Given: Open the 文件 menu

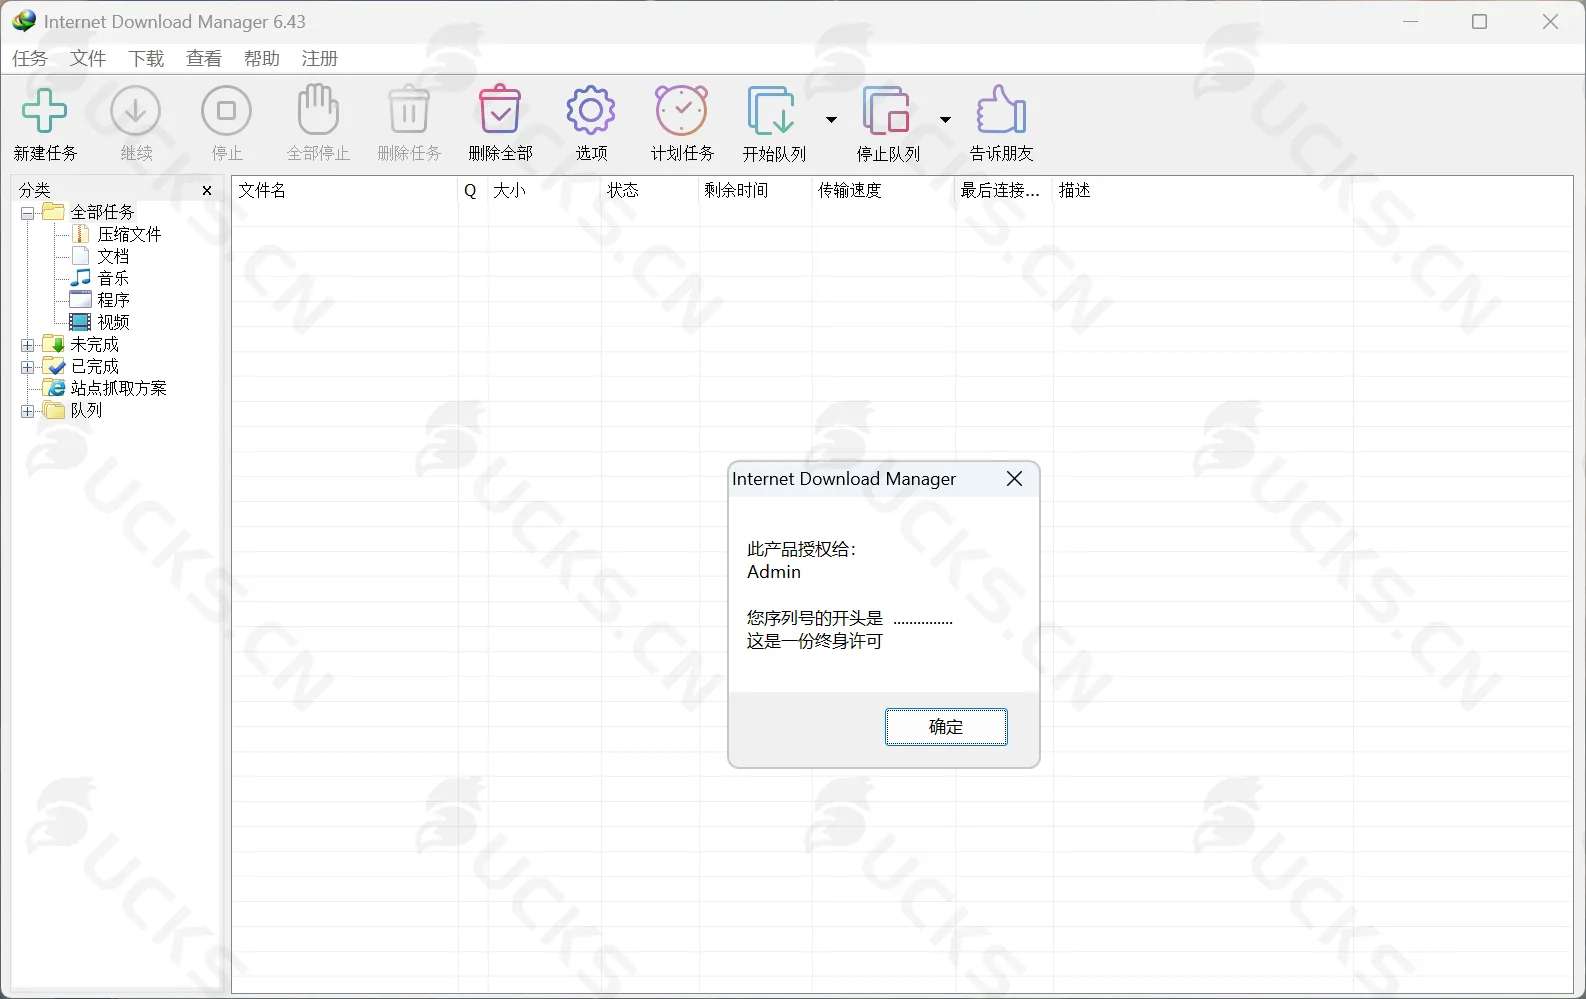Looking at the screenshot, I should (88, 59).
